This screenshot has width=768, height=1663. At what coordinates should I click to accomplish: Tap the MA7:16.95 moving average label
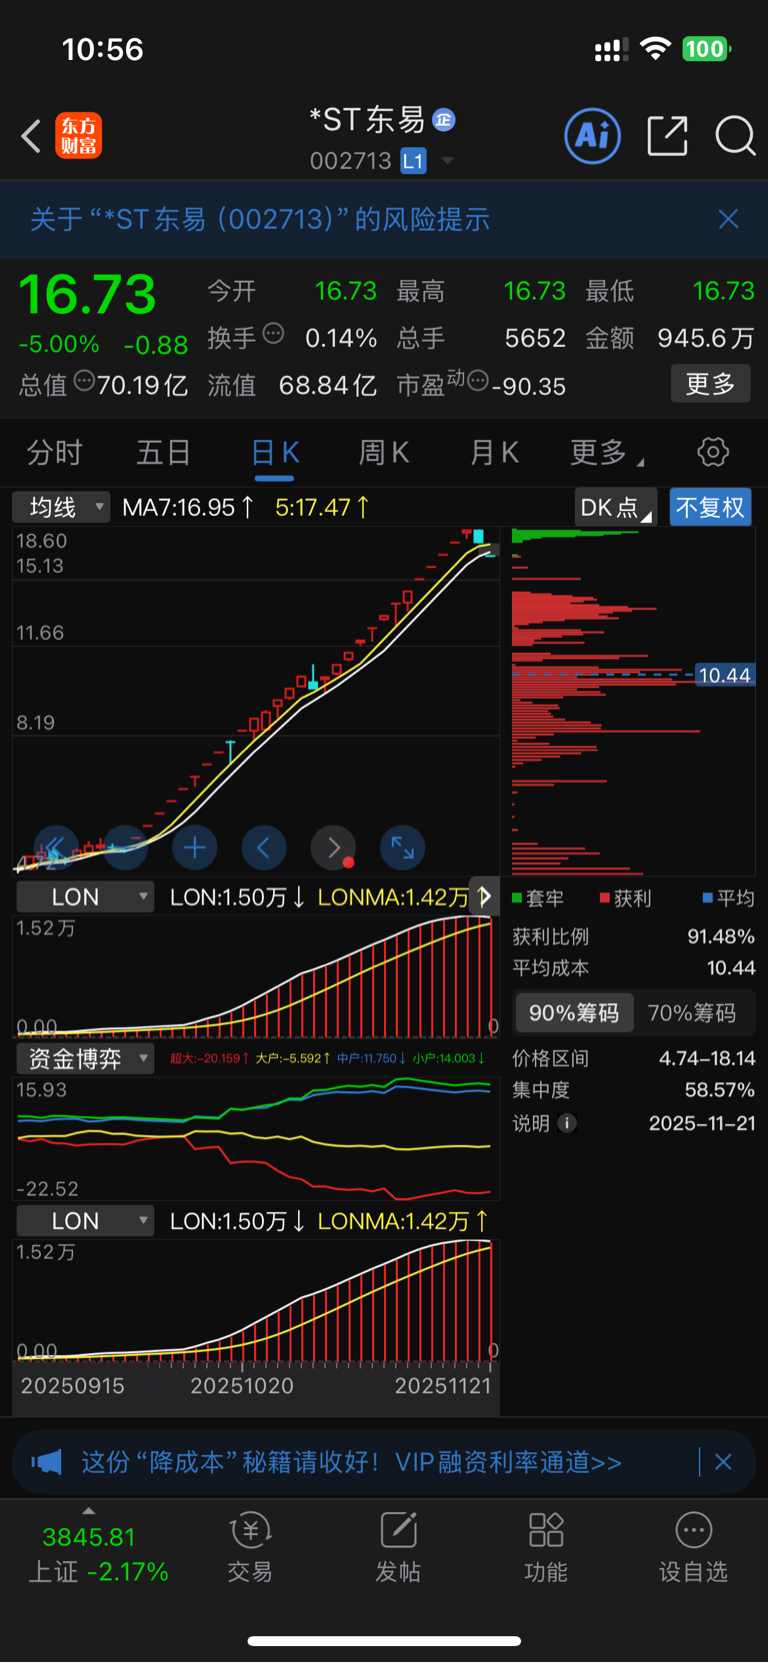[x=187, y=507]
